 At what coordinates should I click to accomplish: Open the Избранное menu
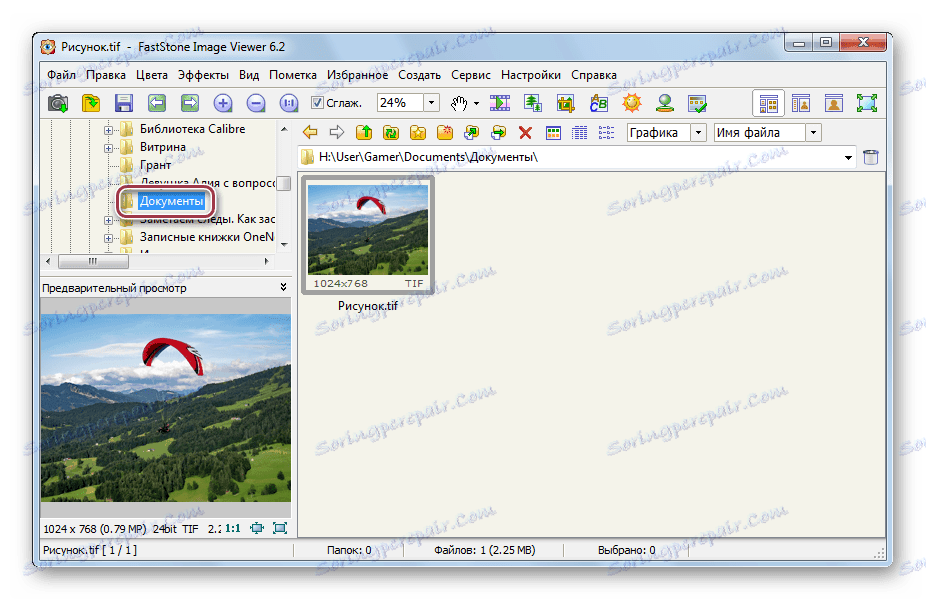[x=357, y=75]
